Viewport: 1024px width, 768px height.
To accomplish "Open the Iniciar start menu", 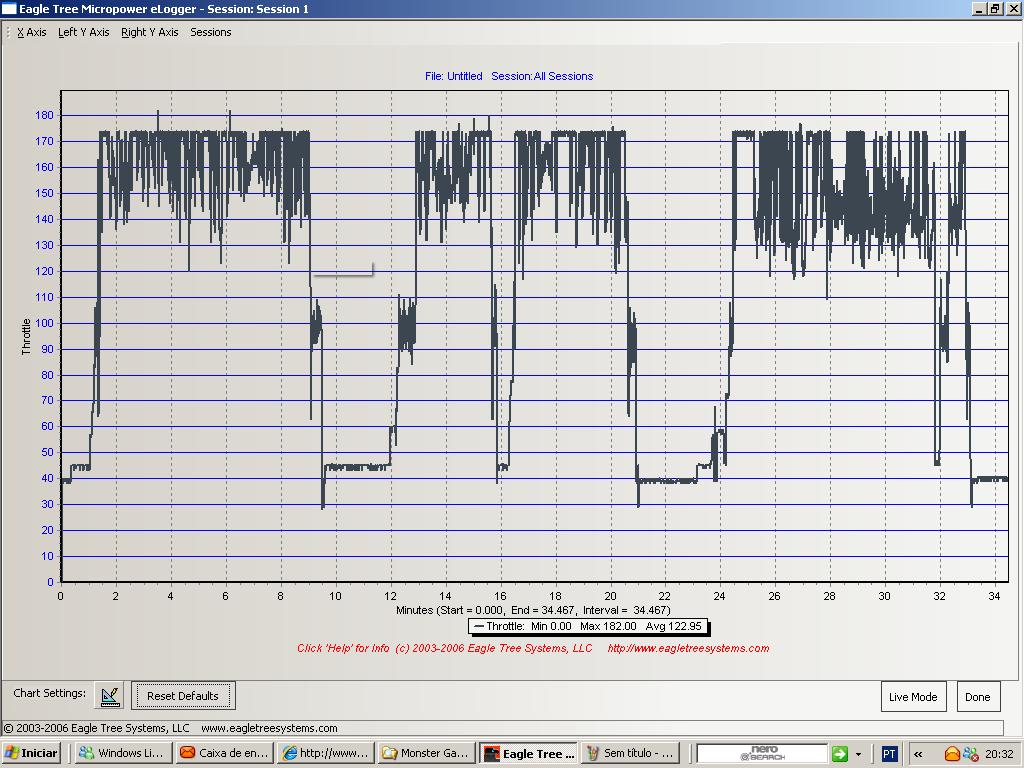I will click(32, 754).
